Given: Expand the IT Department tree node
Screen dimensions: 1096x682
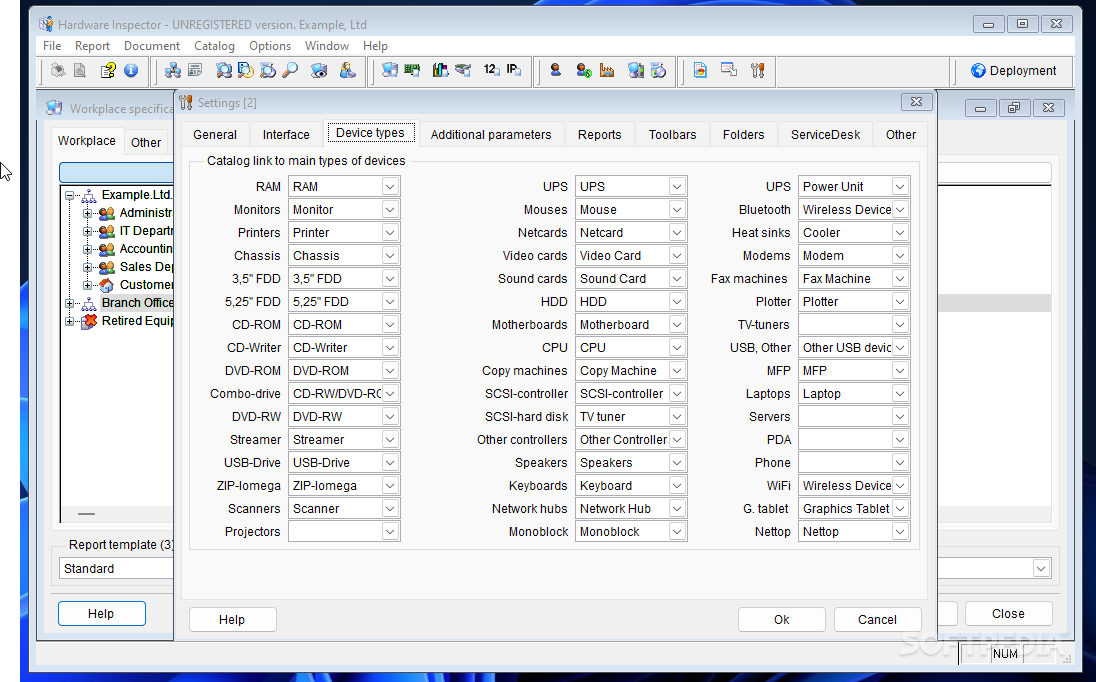Looking at the screenshot, I should 87,231.
